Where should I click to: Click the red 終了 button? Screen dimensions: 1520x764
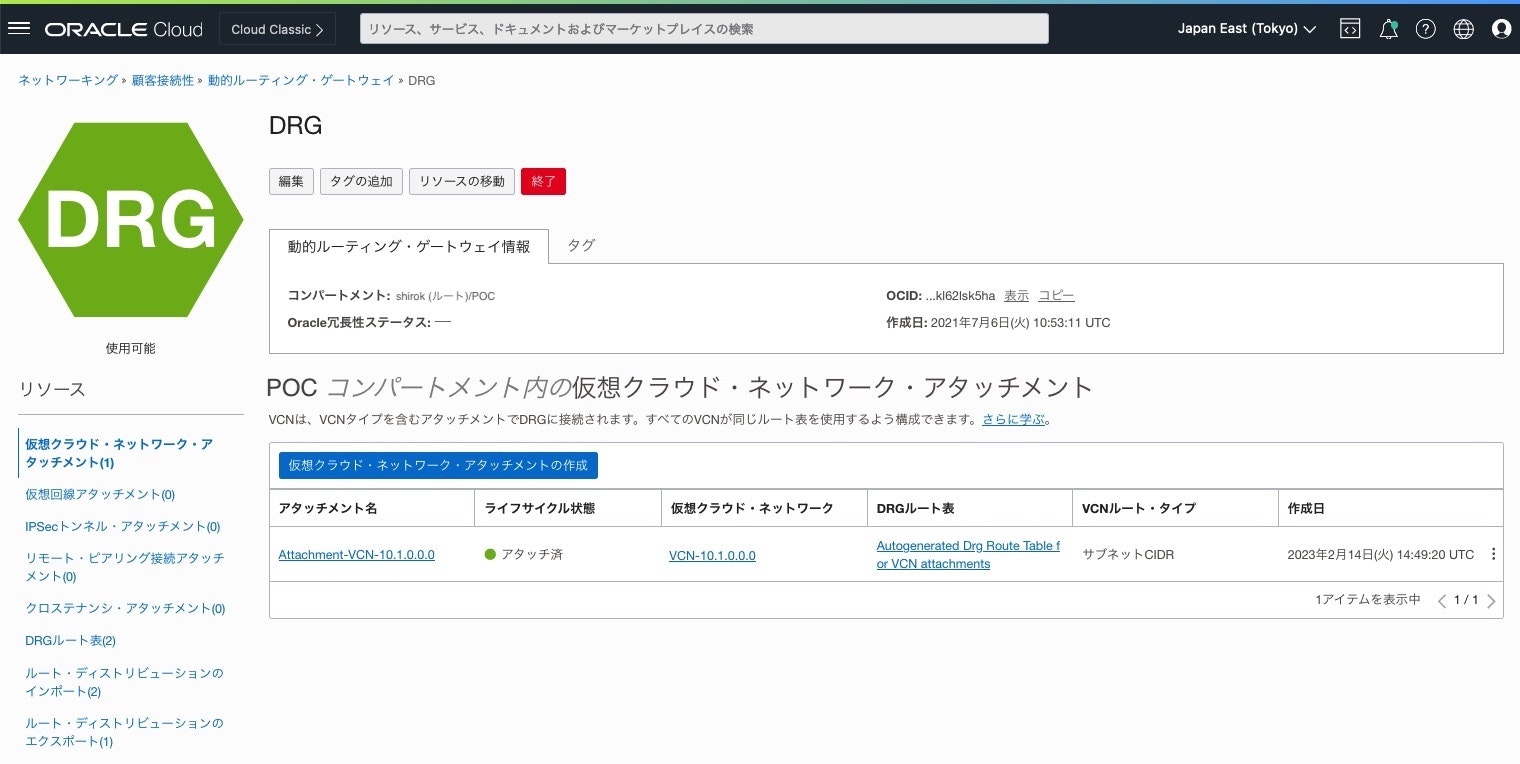[544, 181]
